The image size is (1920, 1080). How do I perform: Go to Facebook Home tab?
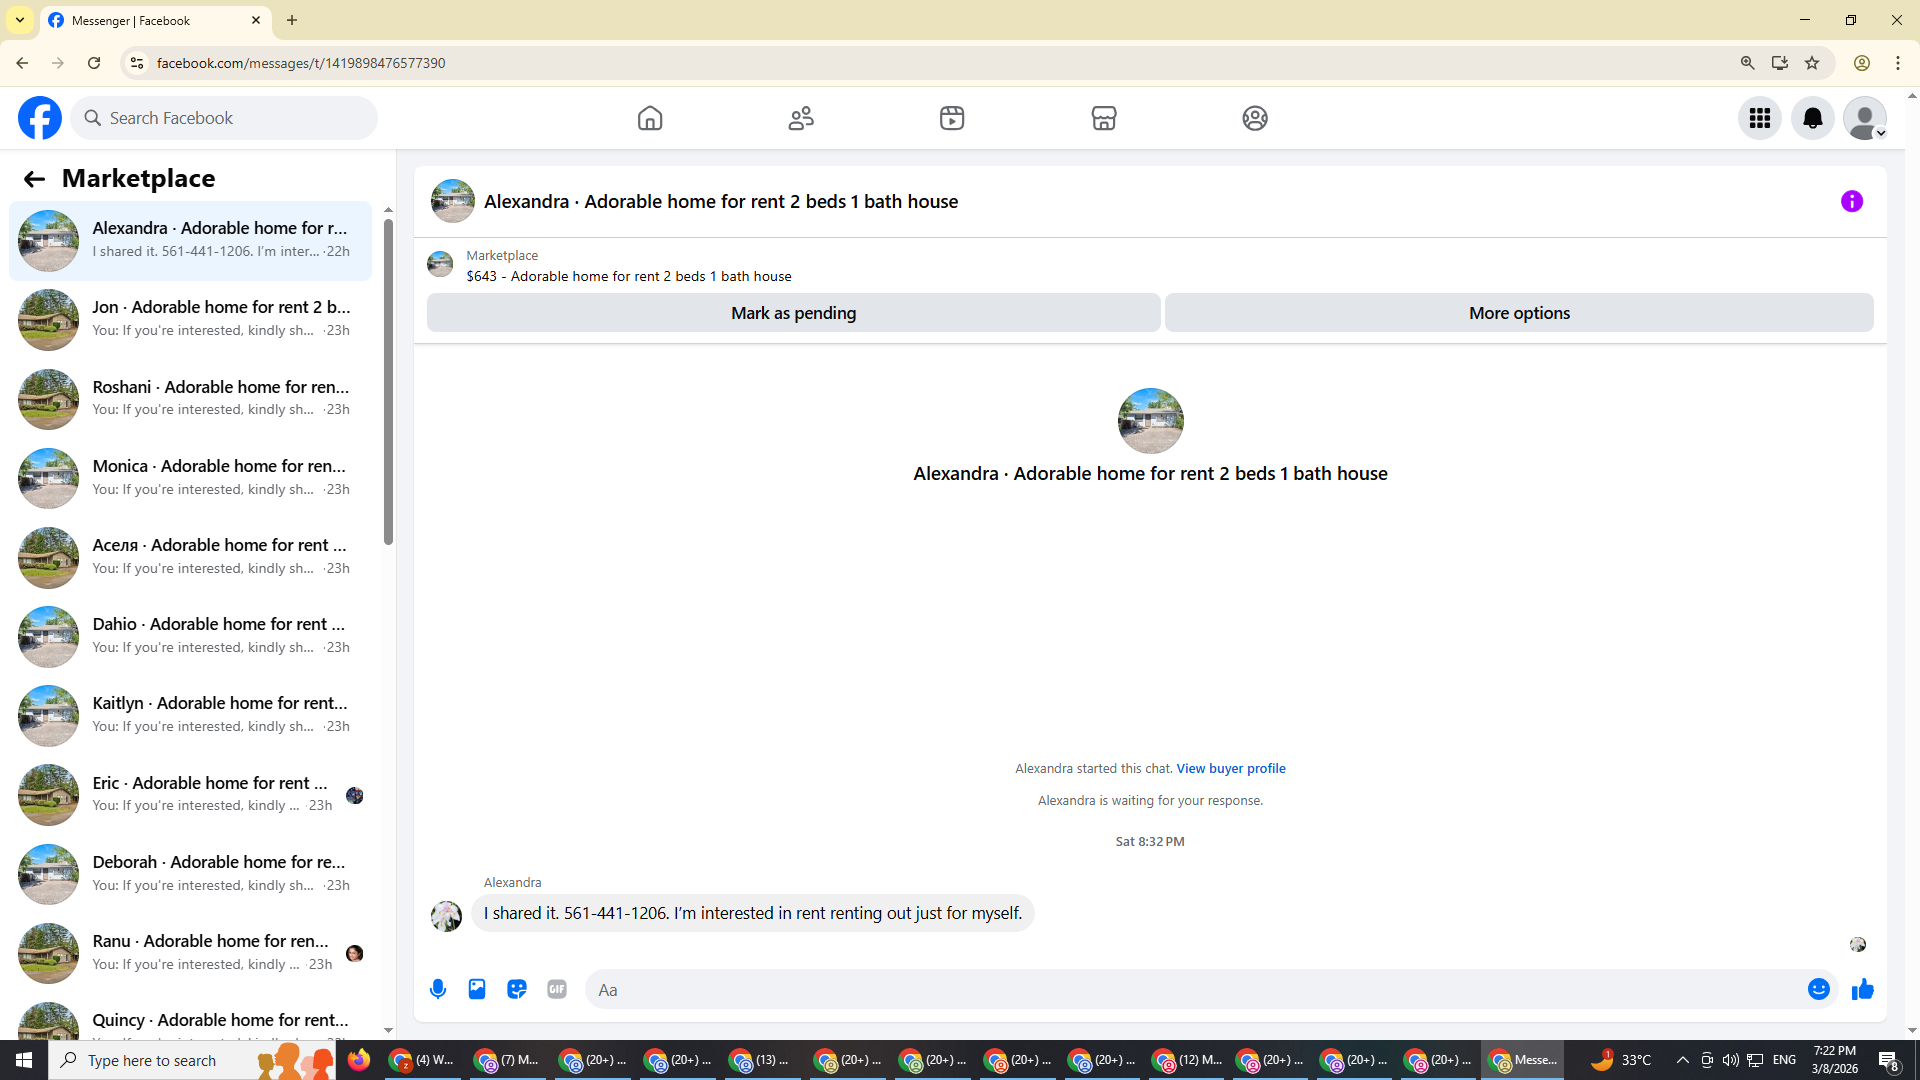pyautogui.click(x=650, y=118)
